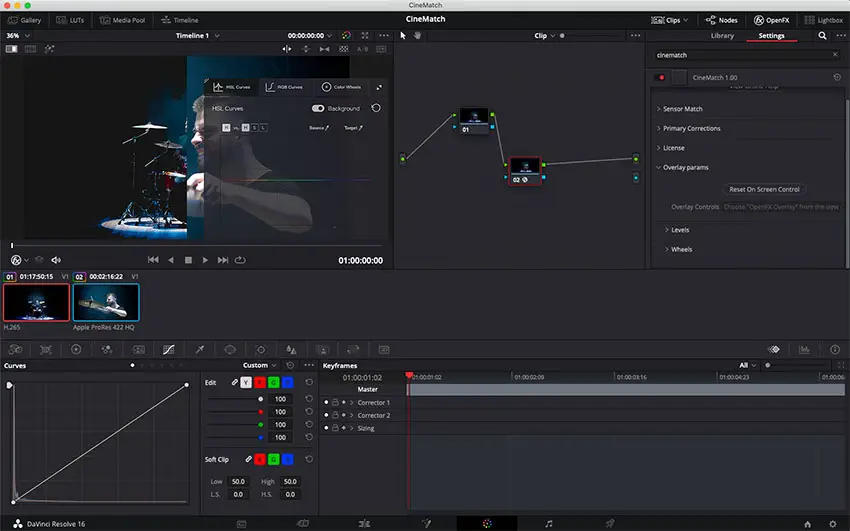The height and width of the screenshot is (531, 850).
Task: Open the Color Wheels palette icon
Action: (x=76, y=349)
